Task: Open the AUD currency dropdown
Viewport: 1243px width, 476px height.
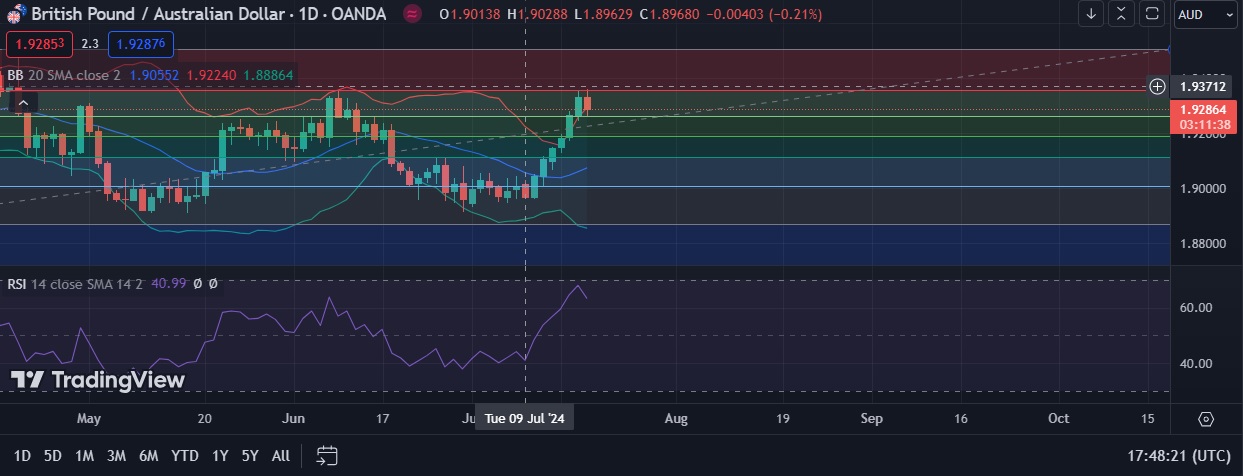Action: (1203, 14)
